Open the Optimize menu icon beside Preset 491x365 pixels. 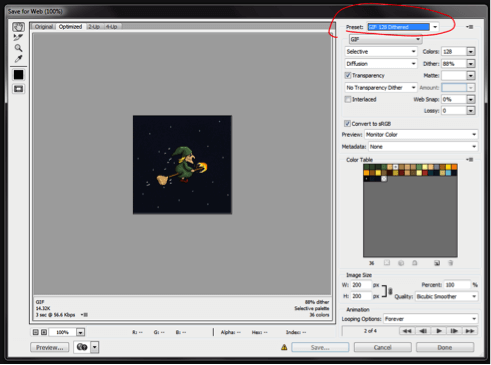[470, 27]
